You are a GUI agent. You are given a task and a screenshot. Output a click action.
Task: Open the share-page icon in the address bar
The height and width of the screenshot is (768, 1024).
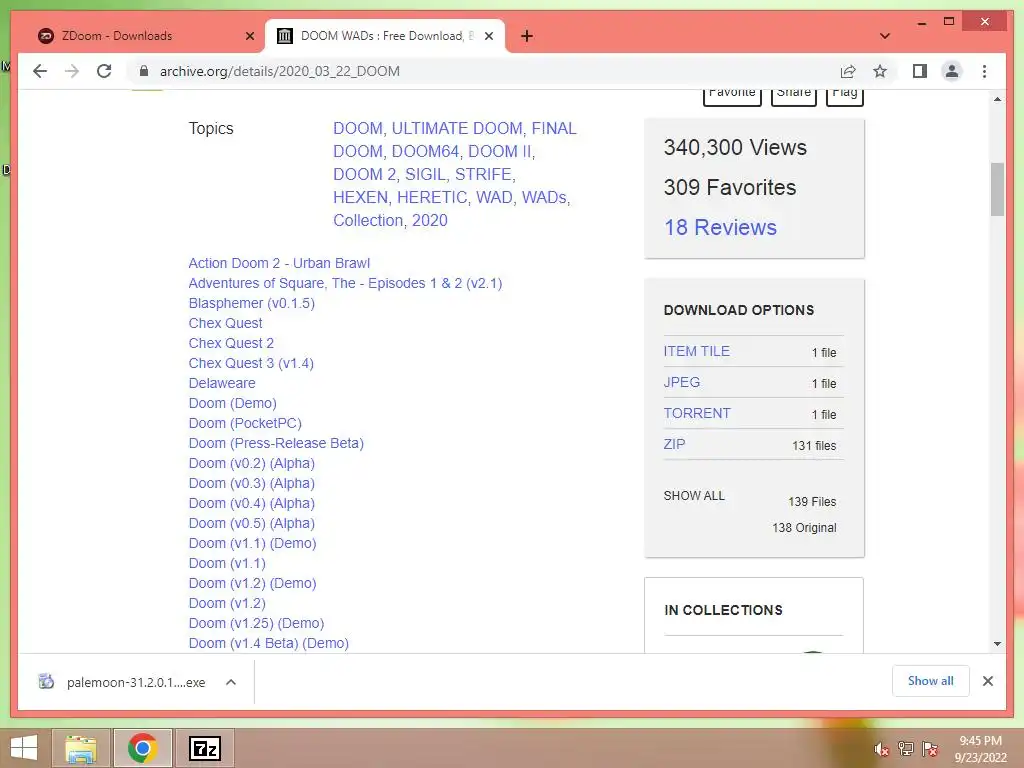pyautogui.click(x=848, y=71)
